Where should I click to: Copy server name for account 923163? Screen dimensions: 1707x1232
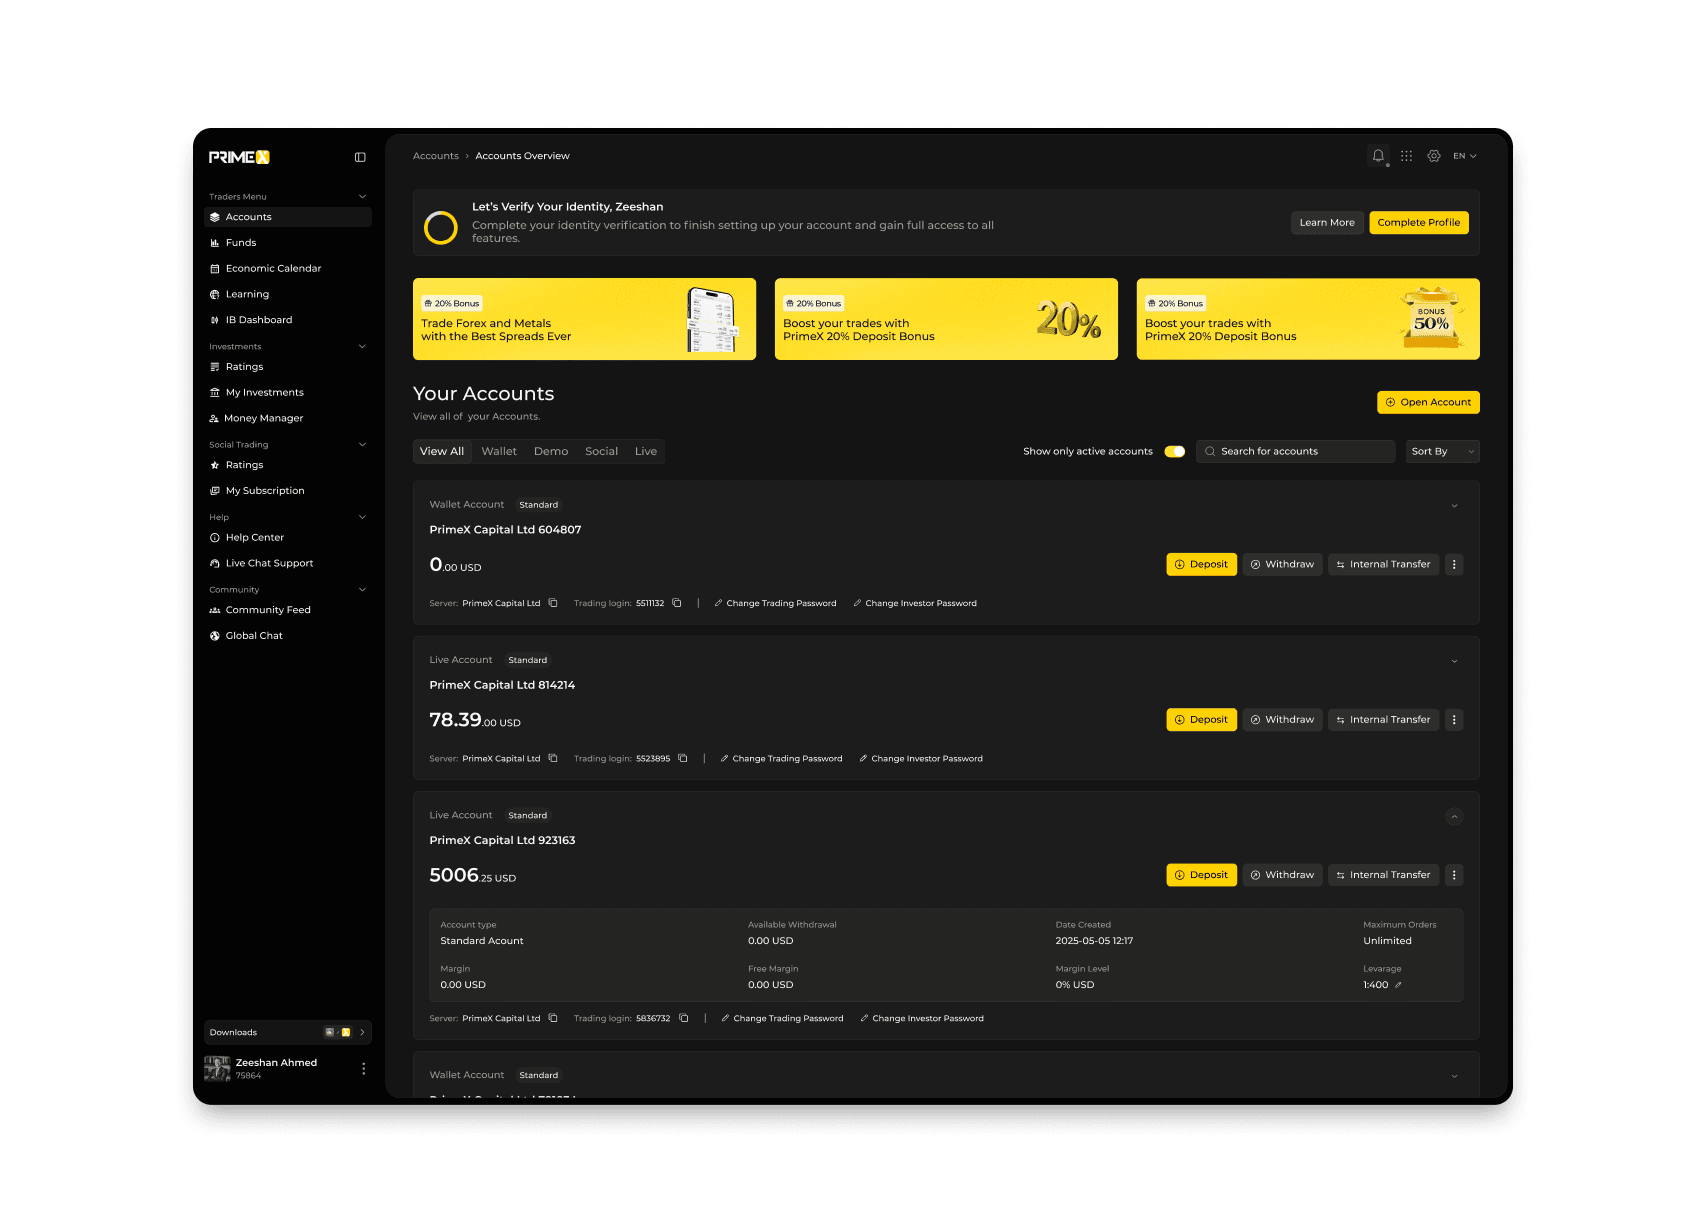coord(553,1018)
